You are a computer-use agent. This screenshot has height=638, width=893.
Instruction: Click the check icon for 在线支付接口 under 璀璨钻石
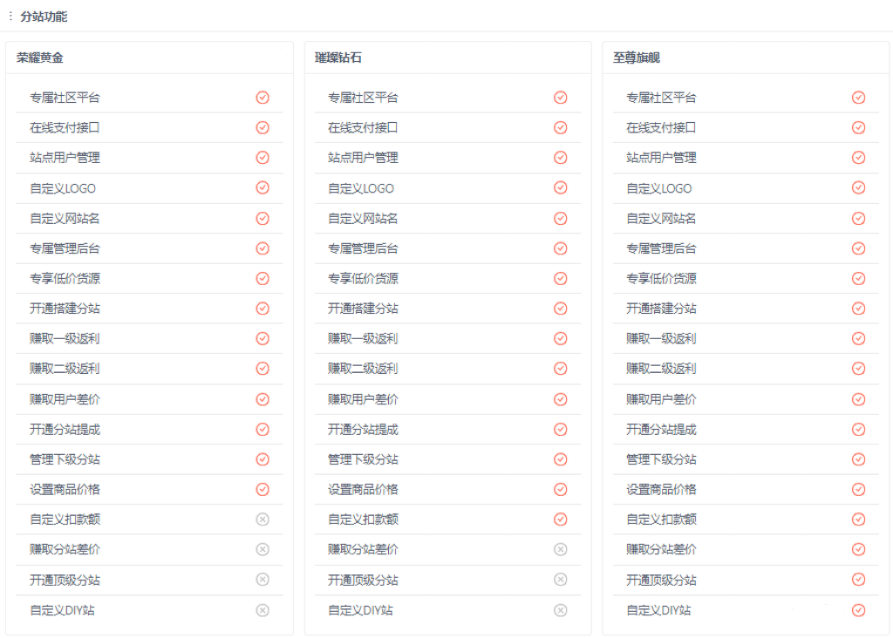pyautogui.click(x=560, y=127)
